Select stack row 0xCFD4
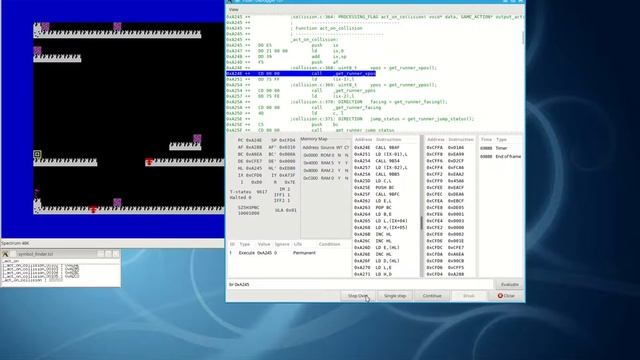640x360 pixels. tap(450, 274)
